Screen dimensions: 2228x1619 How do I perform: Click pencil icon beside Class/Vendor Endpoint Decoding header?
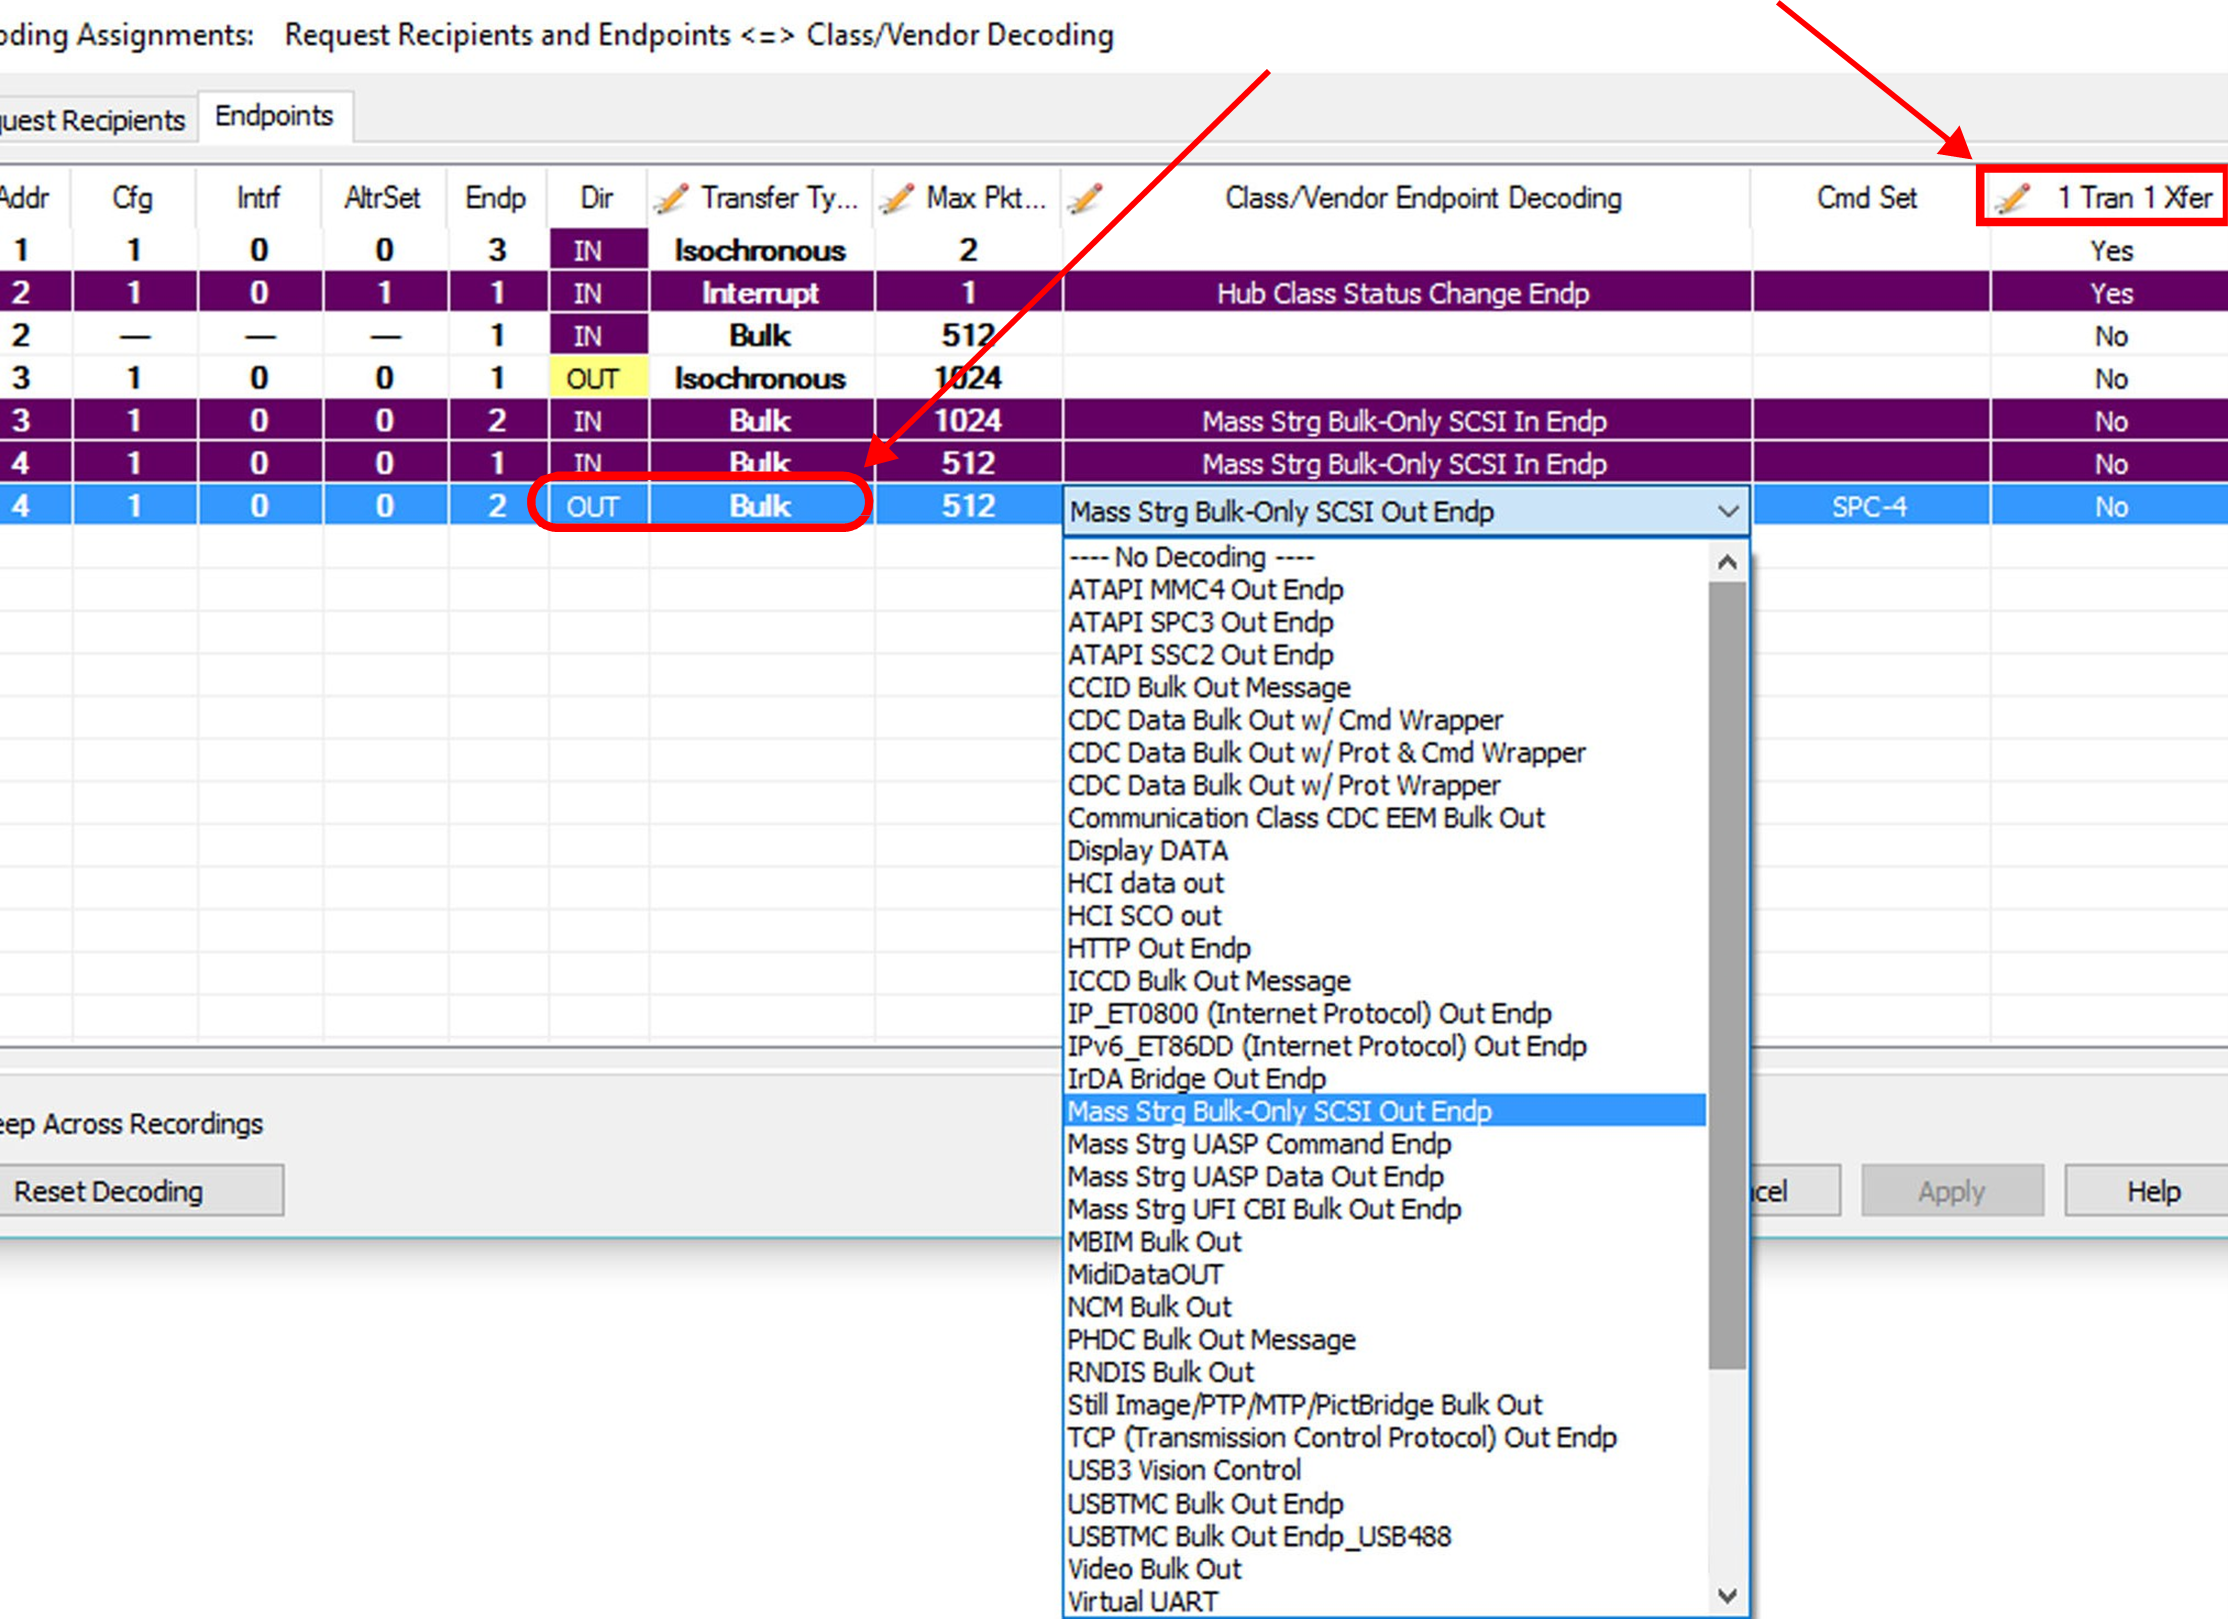tap(1086, 198)
